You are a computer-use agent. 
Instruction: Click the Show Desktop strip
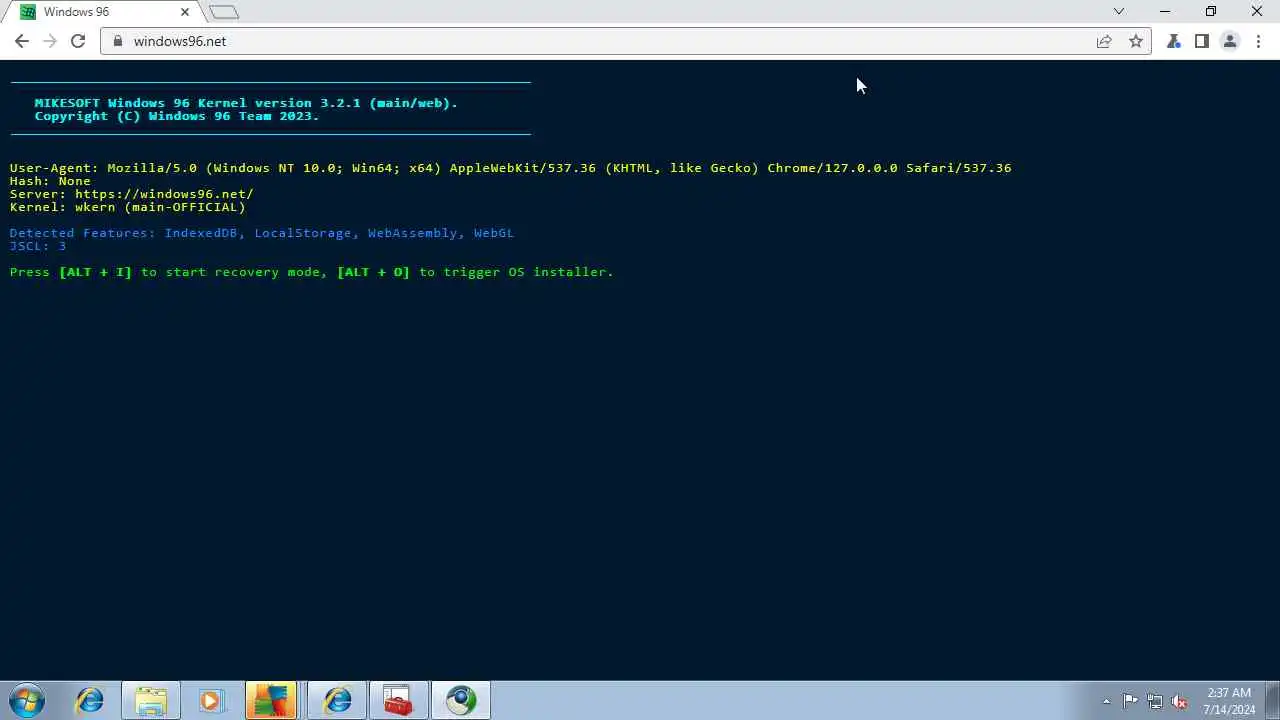tap(1273, 700)
